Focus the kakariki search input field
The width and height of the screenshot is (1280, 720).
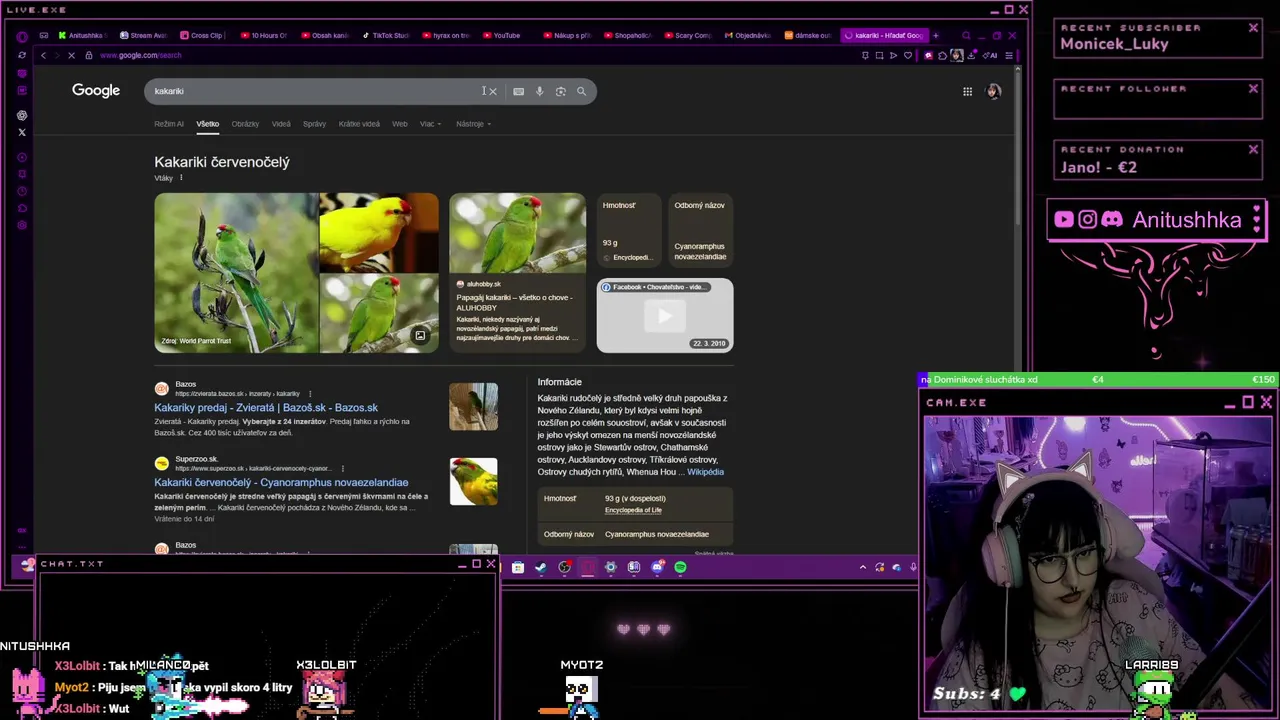click(x=315, y=91)
